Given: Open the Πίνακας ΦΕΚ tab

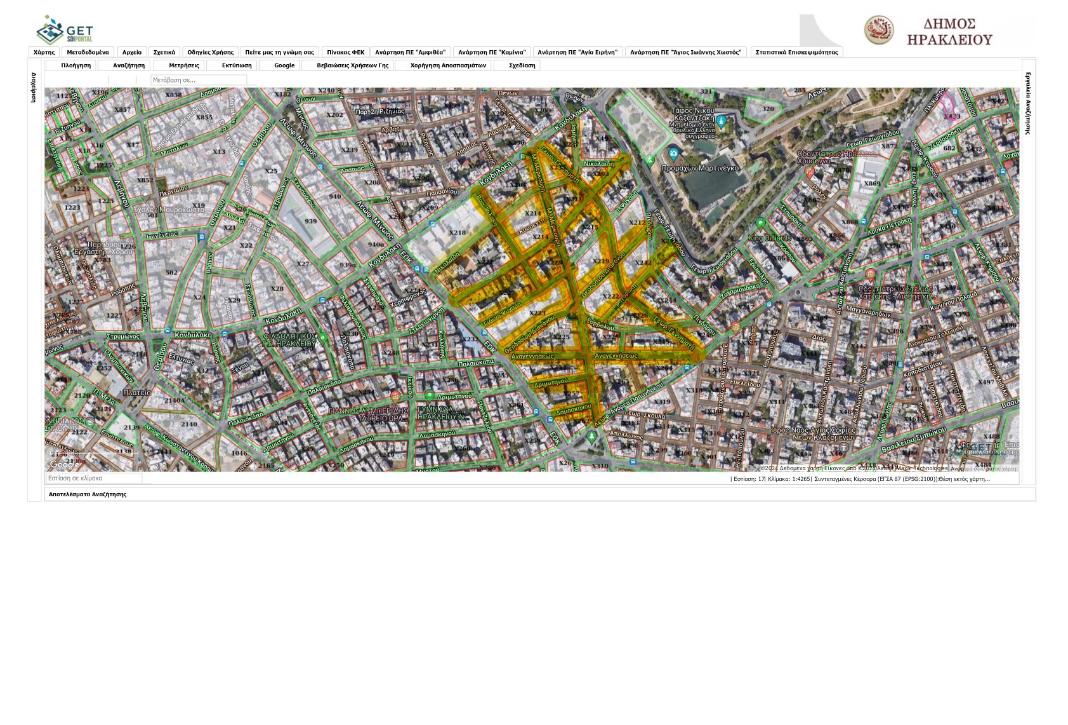Looking at the screenshot, I should pyautogui.click(x=345, y=52).
